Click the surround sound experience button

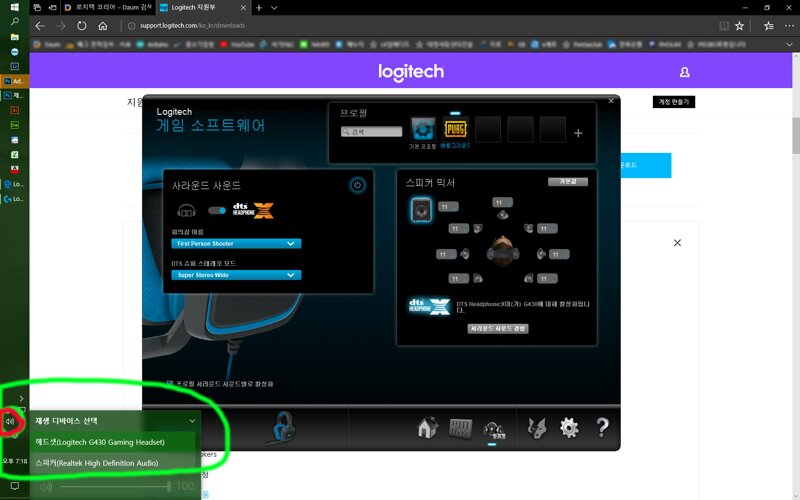click(498, 329)
